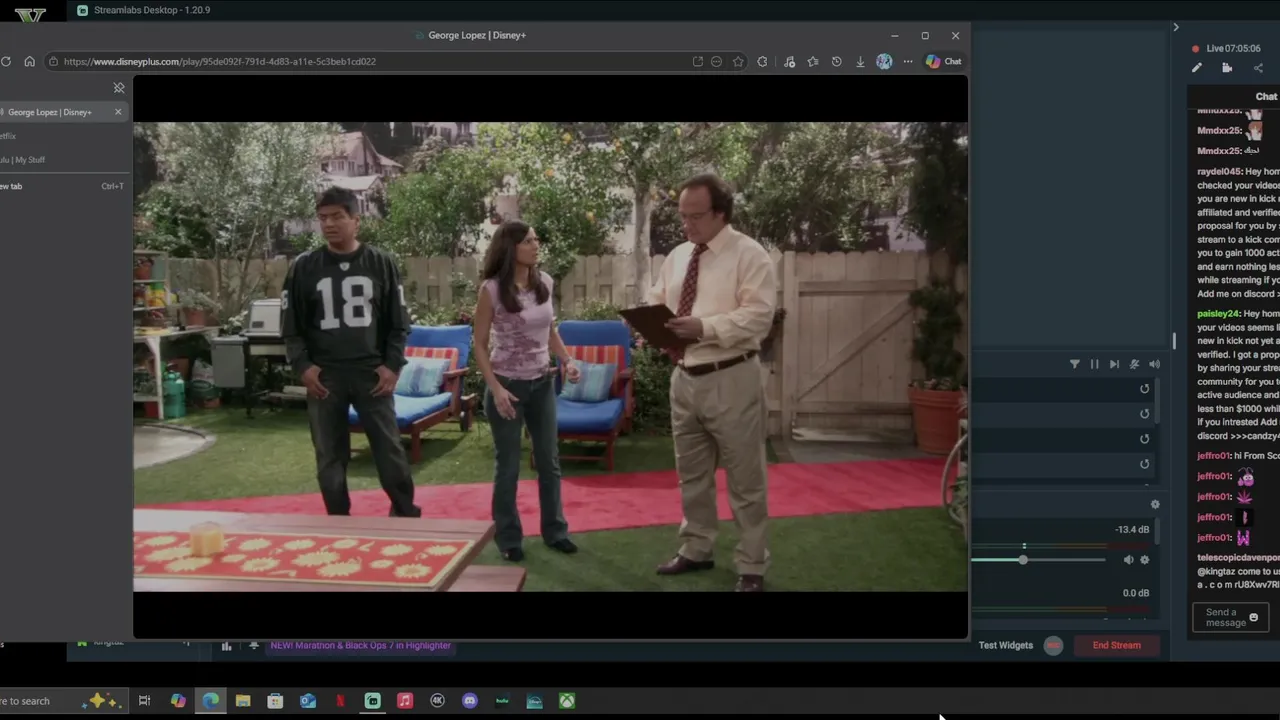Click the third replay arrow icon in events list
Image resolution: width=1280 pixels, height=720 pixels.
pos(1145,439)
